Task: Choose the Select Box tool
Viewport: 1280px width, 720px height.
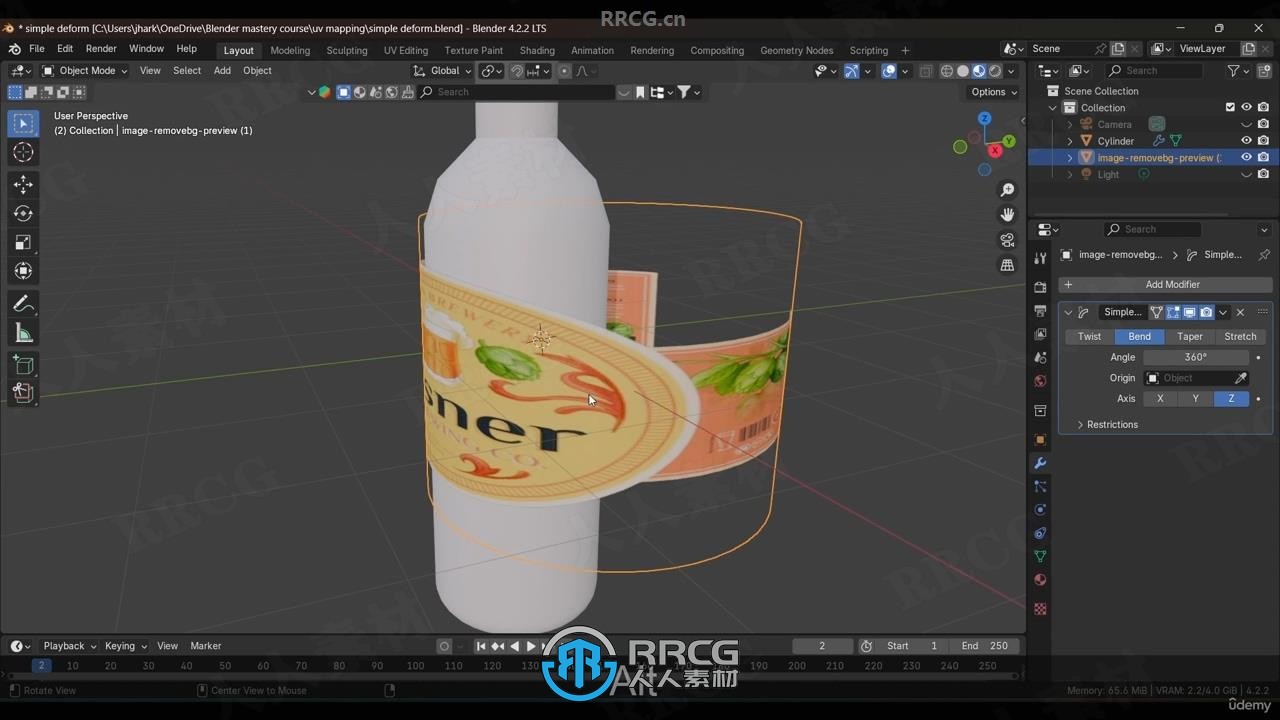Action: pyautogui.click(x=23, y=123)
